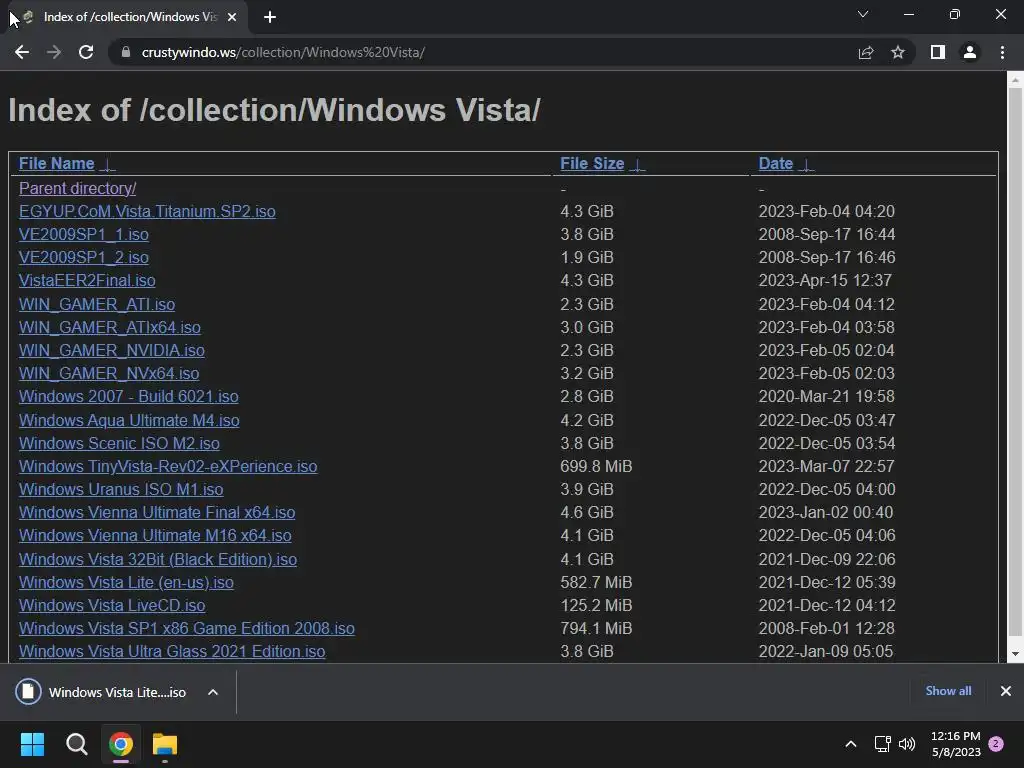Click the scrollbar down arrow
Viewport: 1024px width, 768px height.
point(1015,654)
